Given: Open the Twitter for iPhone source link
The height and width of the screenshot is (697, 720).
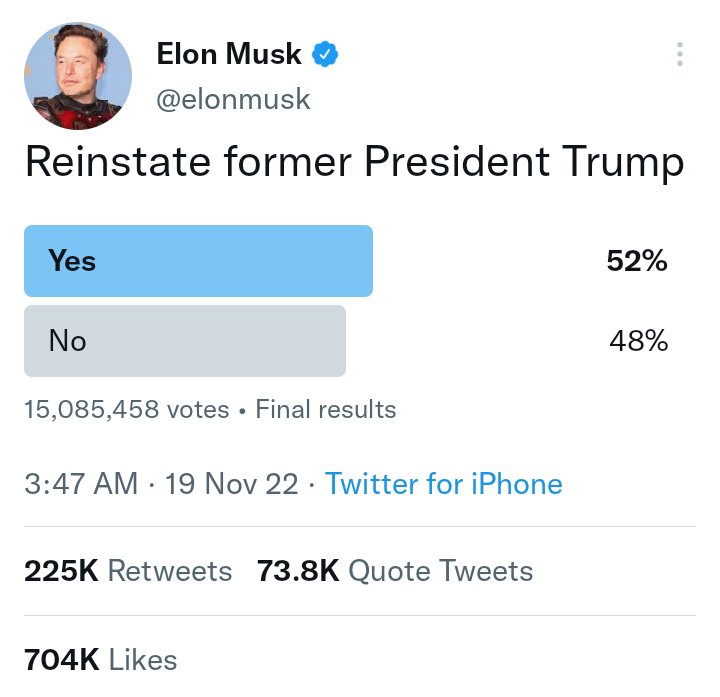Looking at the screenshot, I should pyautogui.click(x=444, y=484).
